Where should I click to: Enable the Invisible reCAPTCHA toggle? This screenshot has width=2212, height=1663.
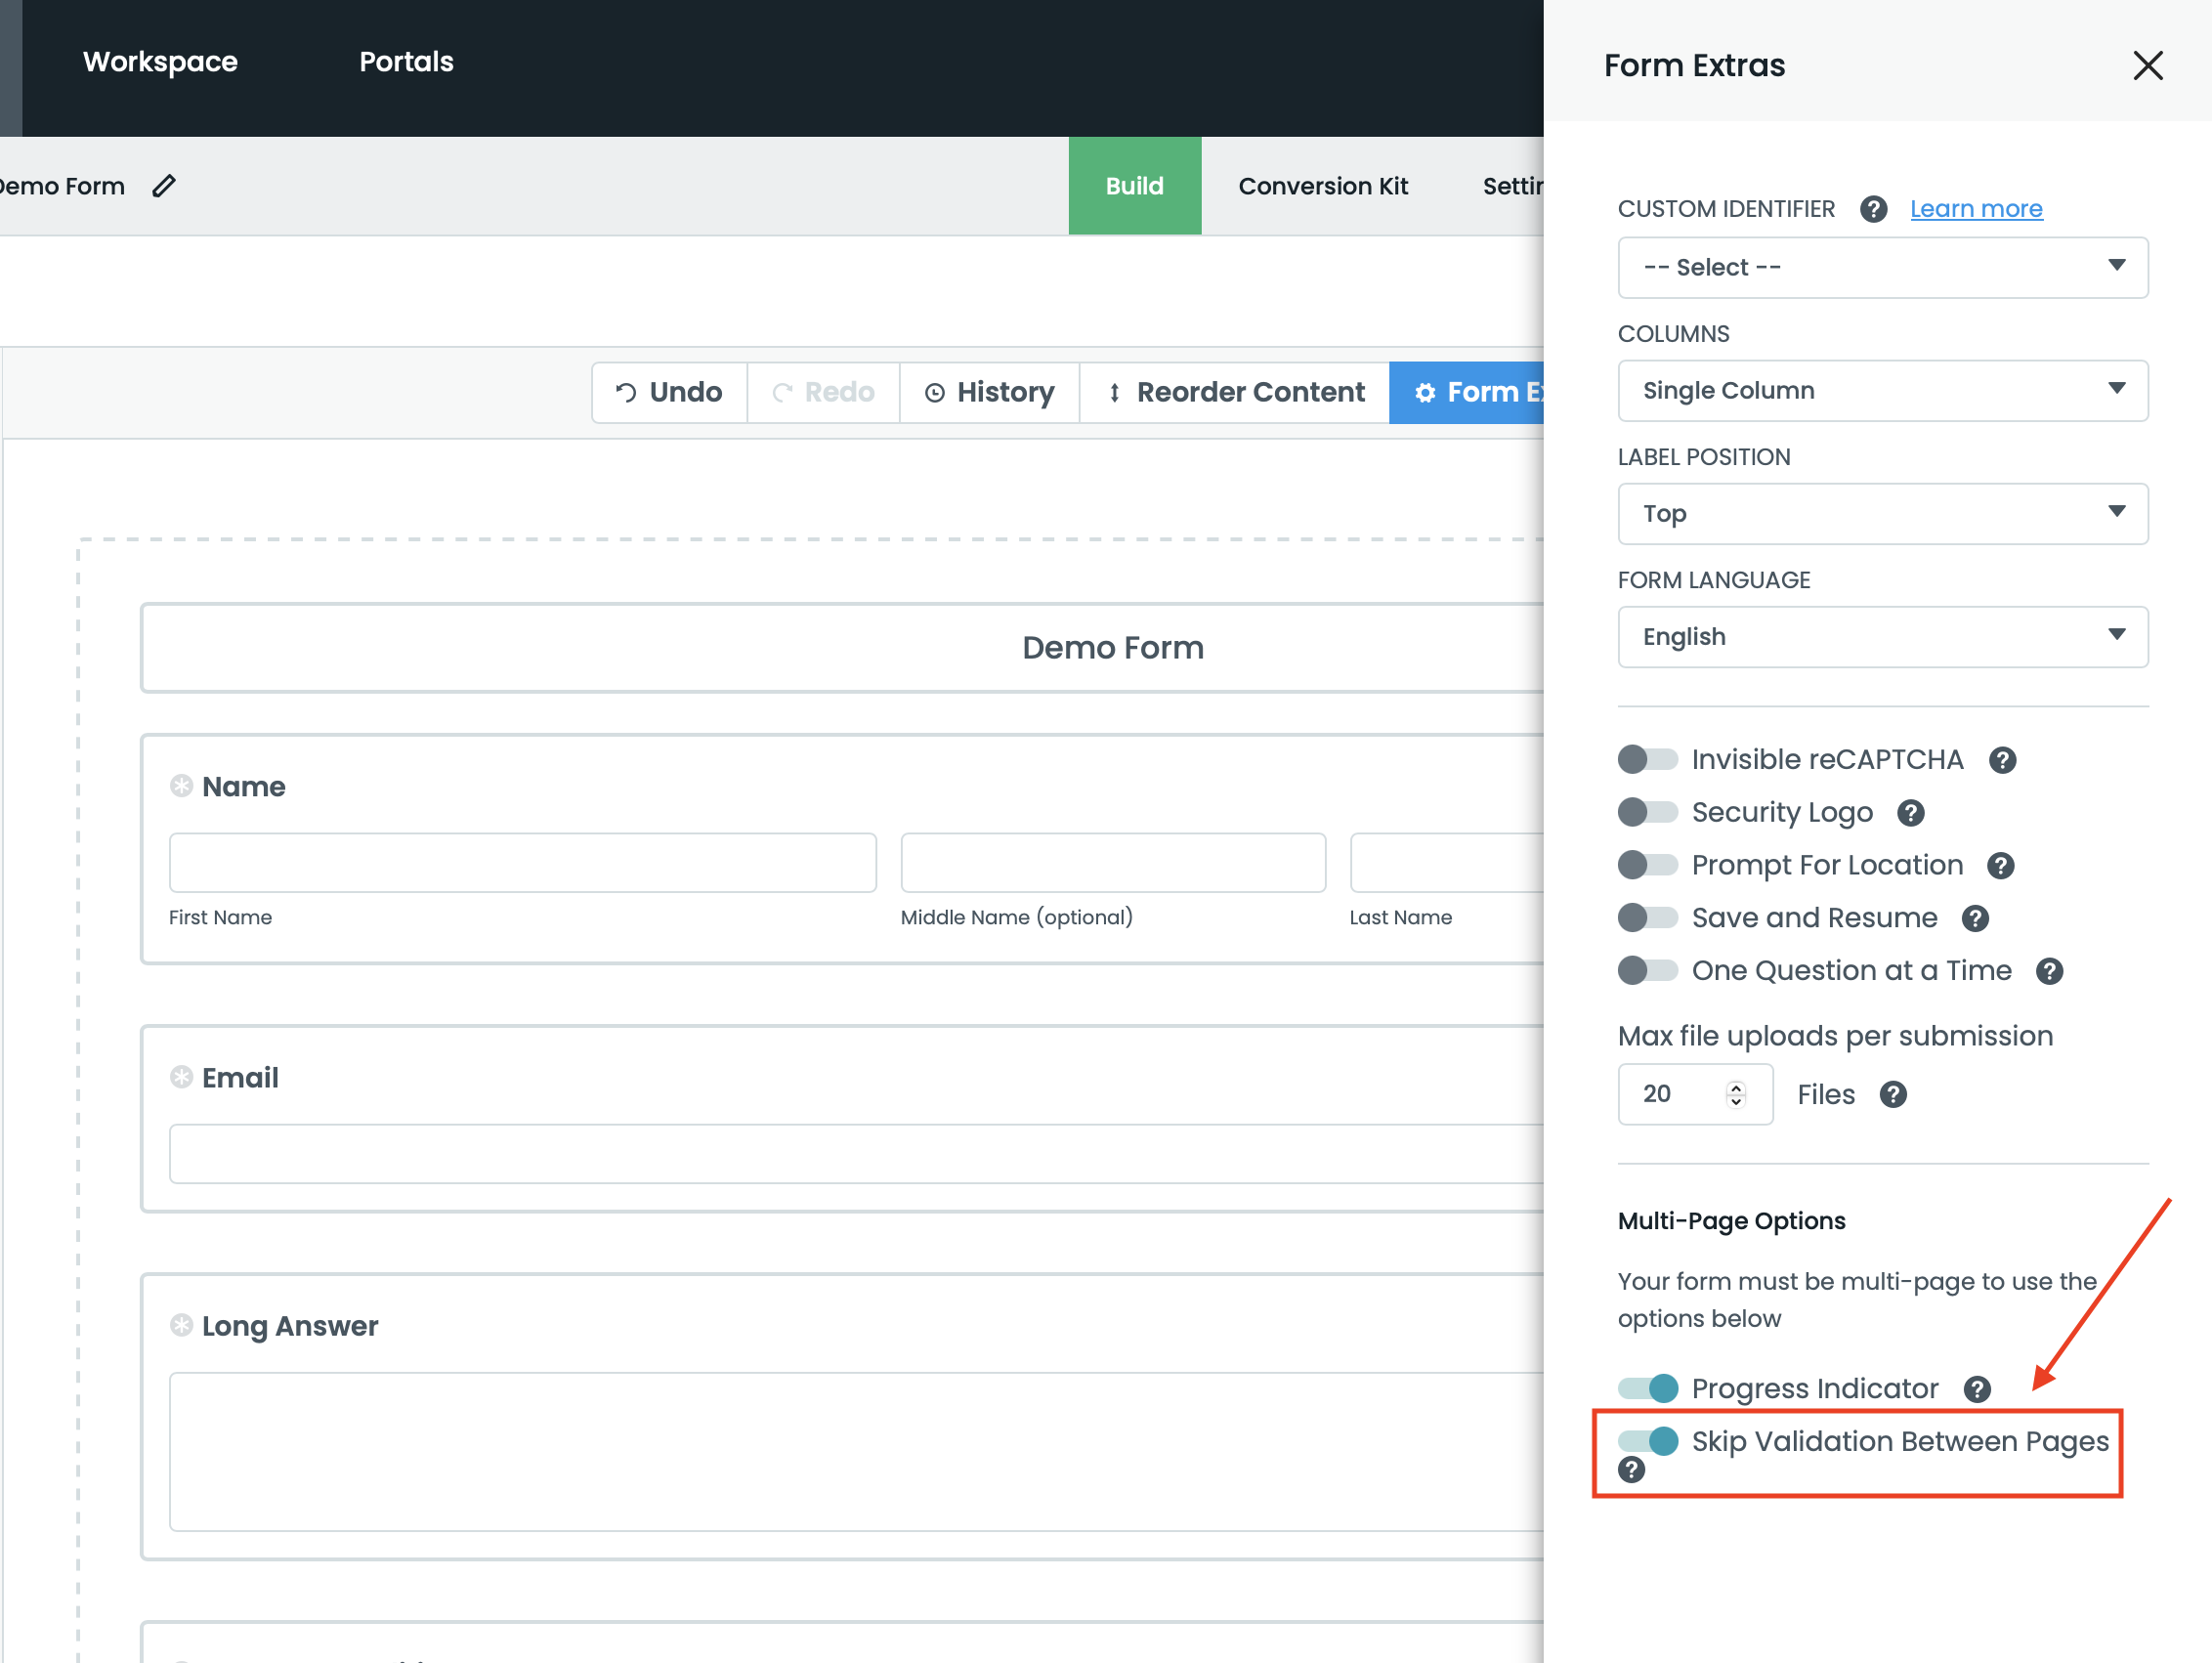1647,760
